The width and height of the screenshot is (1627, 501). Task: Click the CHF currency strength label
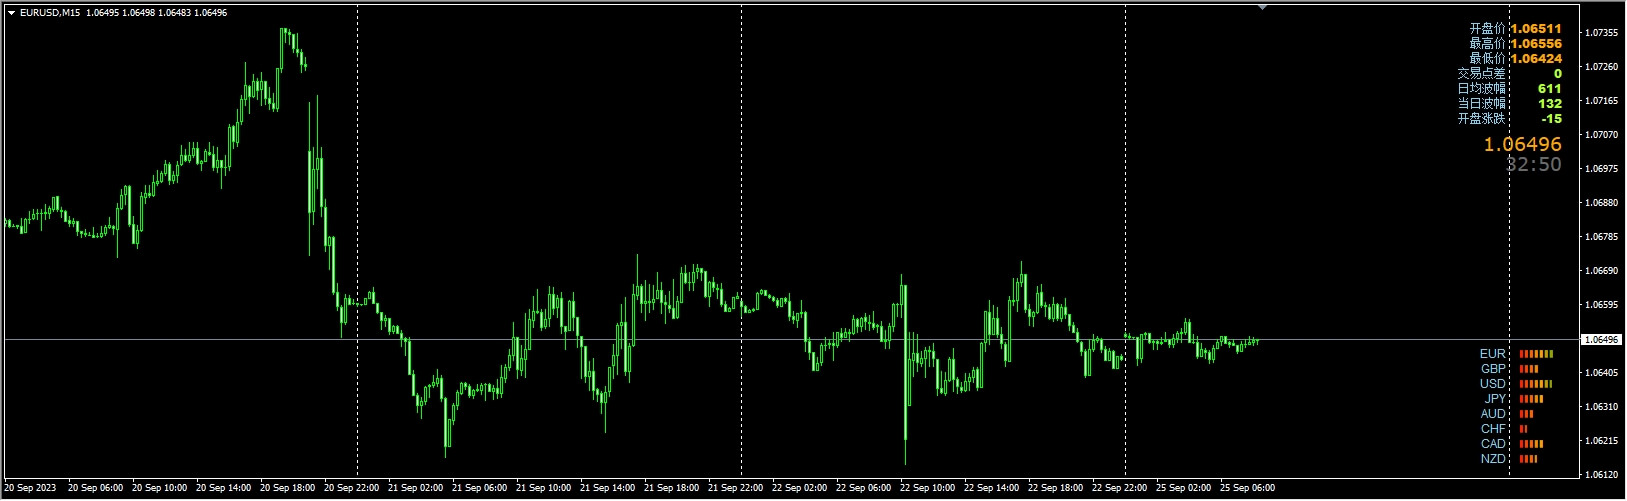1493,429
